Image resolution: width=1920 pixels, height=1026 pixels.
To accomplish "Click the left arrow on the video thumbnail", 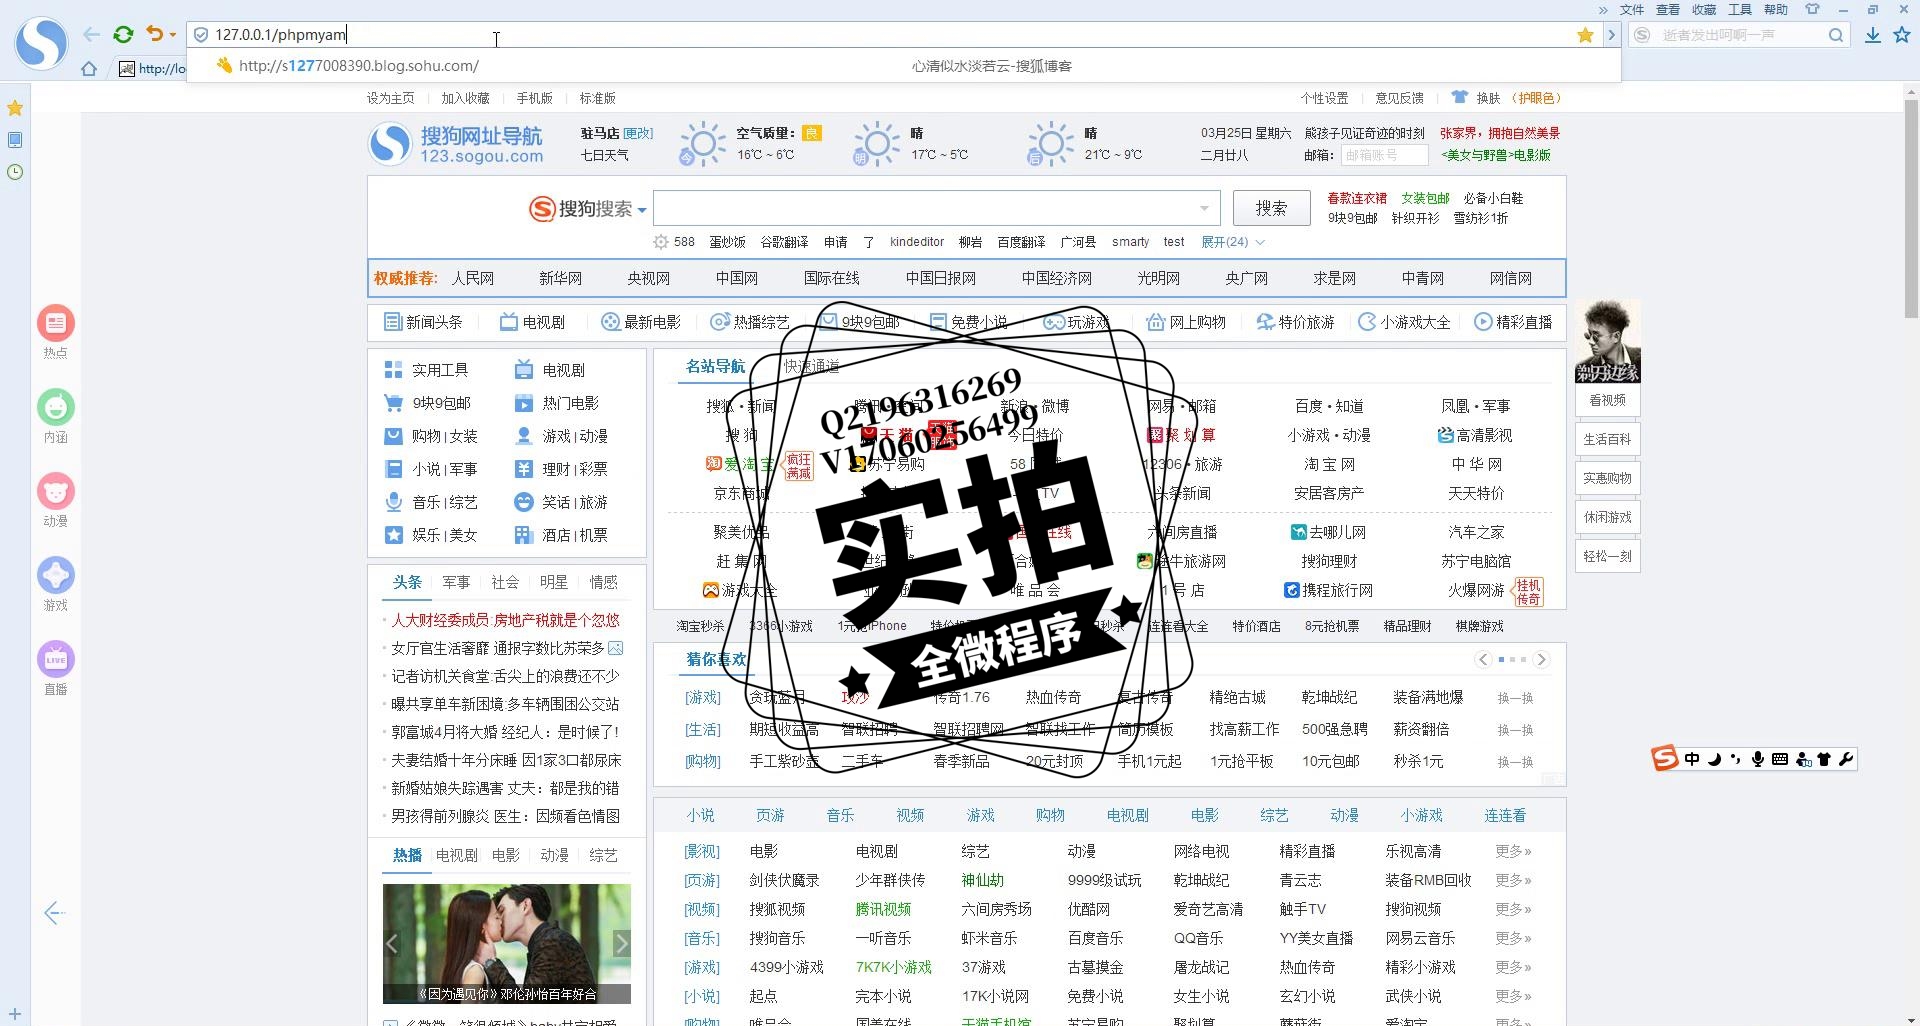I will (392, 943).
